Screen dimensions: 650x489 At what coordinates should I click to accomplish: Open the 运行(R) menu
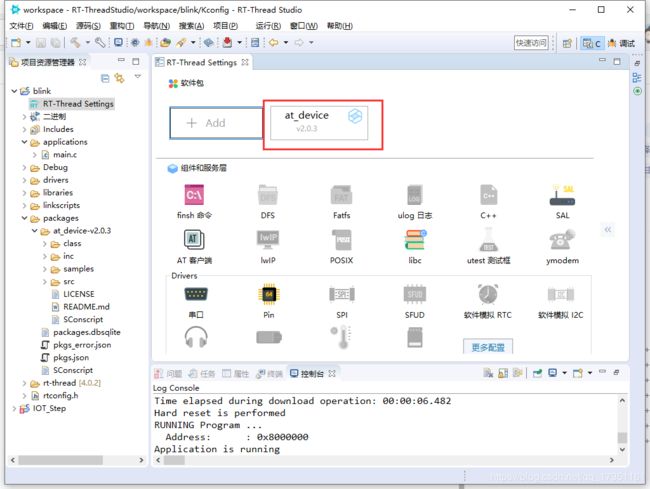coord(268,26)
